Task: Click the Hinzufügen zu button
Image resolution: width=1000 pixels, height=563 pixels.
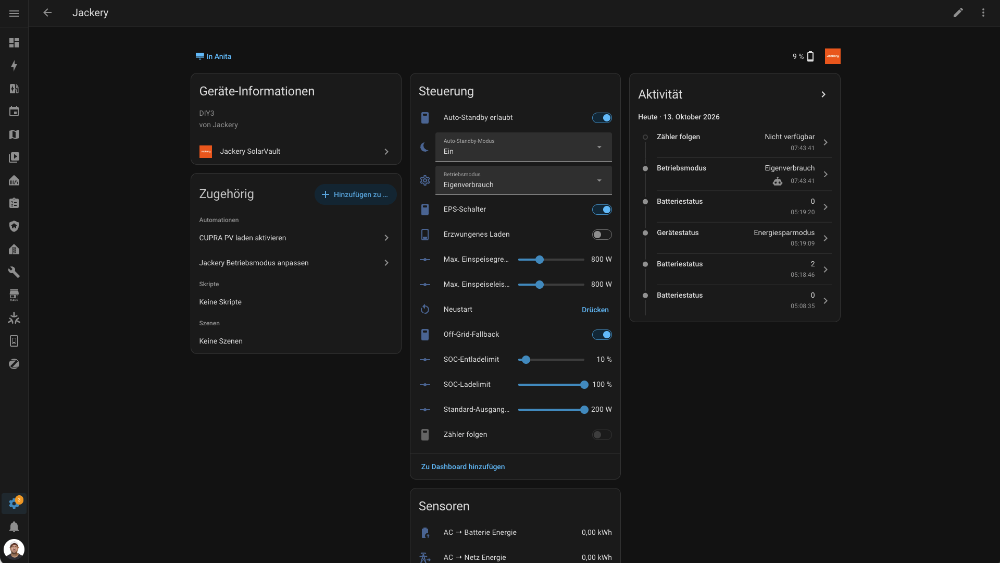Action: 355,194
